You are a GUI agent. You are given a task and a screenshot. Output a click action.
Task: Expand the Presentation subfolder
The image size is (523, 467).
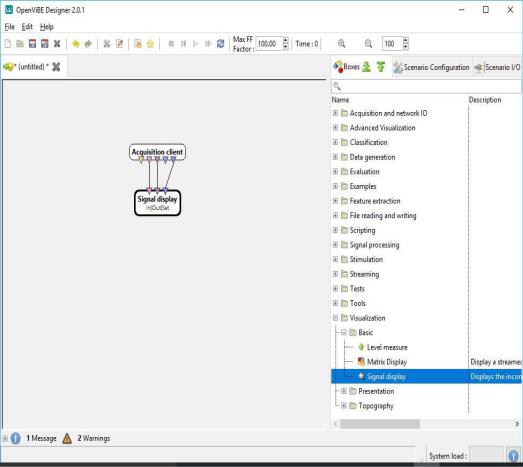(344, 391)
